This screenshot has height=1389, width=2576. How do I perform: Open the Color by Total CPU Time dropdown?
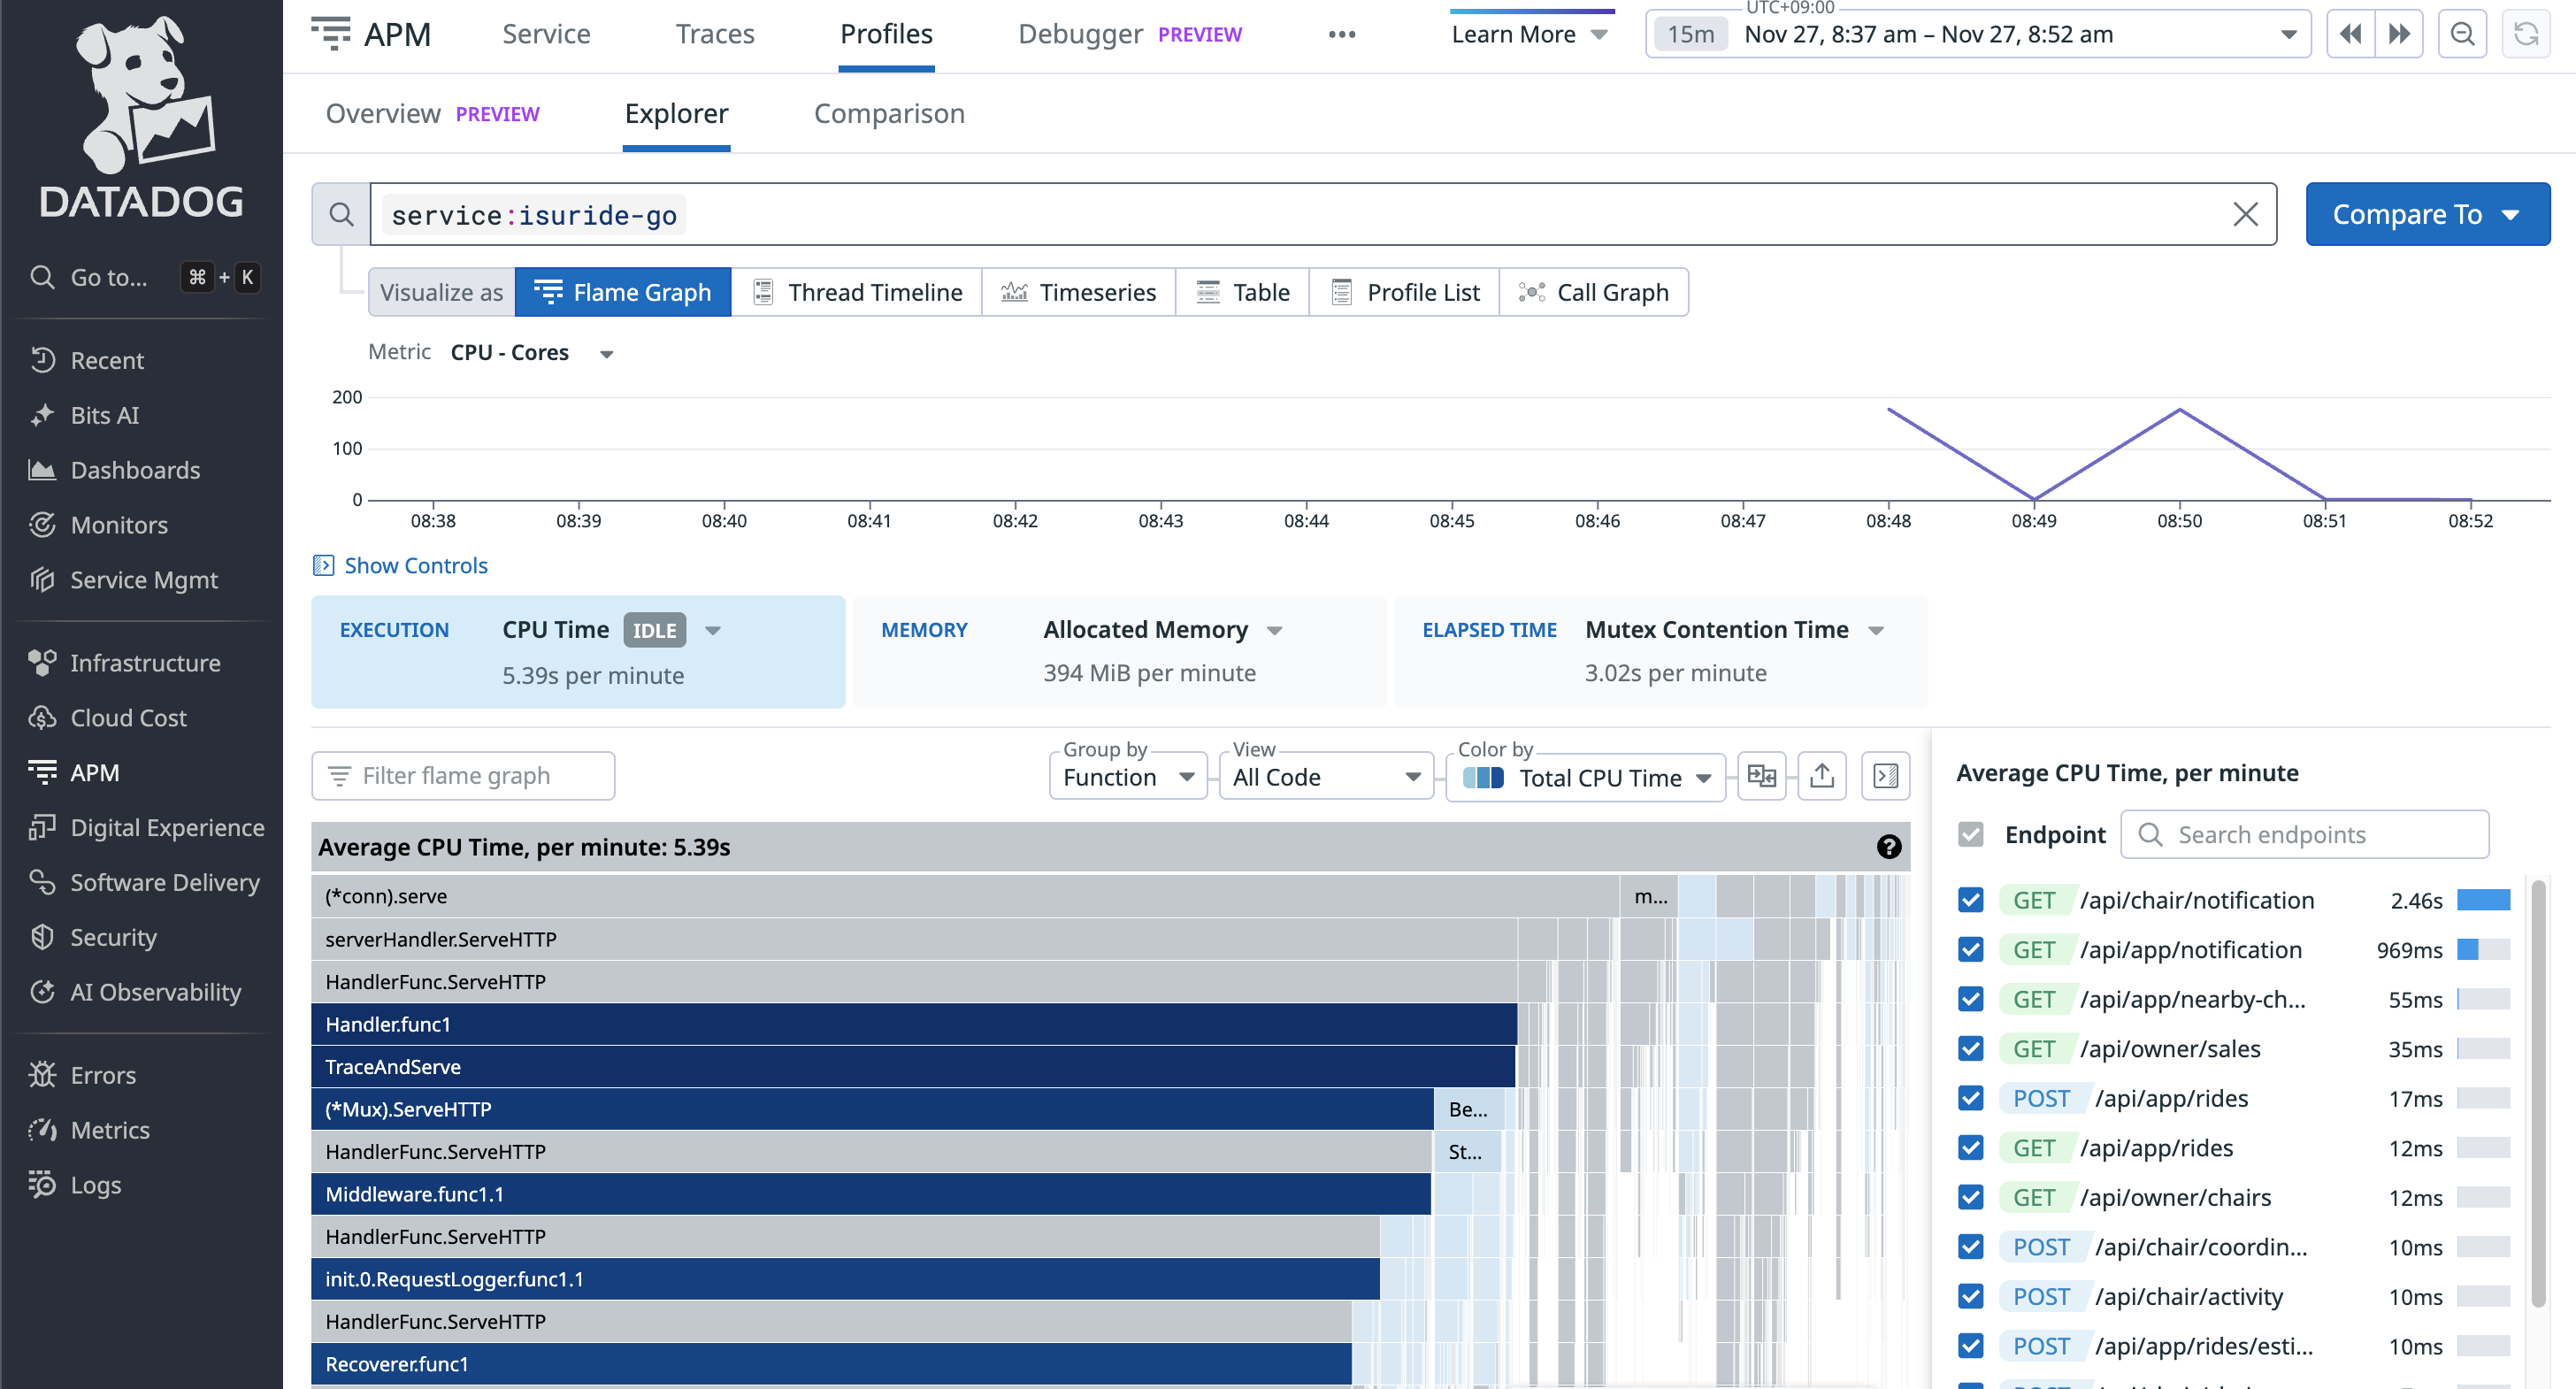1587,777
